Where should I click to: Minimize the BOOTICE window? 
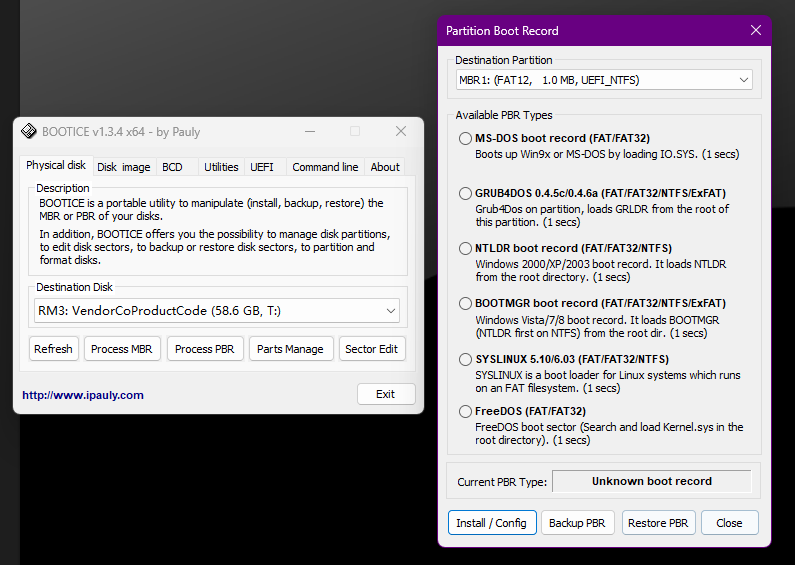[310, 131]
